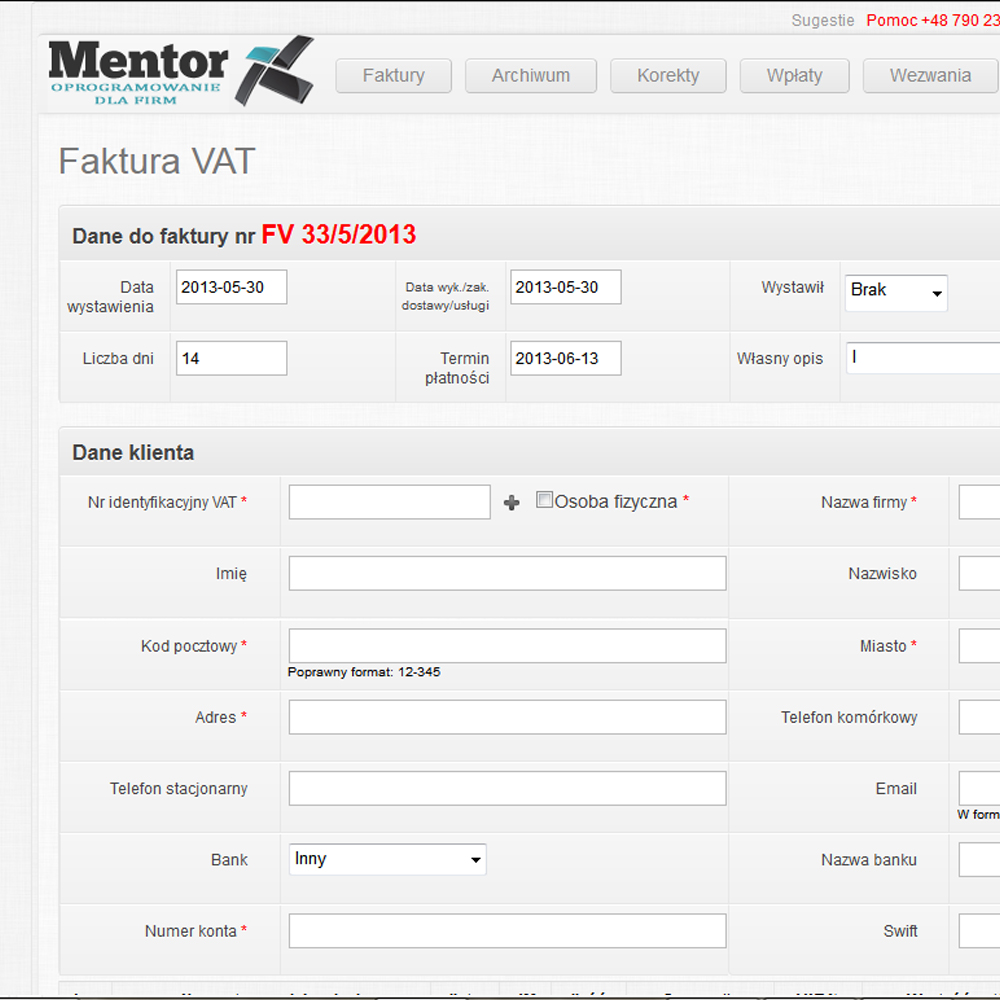Open the Wystawił dropdown
This screenshot has width=1000, height=1000.
pyautogui.click(x=896, y=292)
